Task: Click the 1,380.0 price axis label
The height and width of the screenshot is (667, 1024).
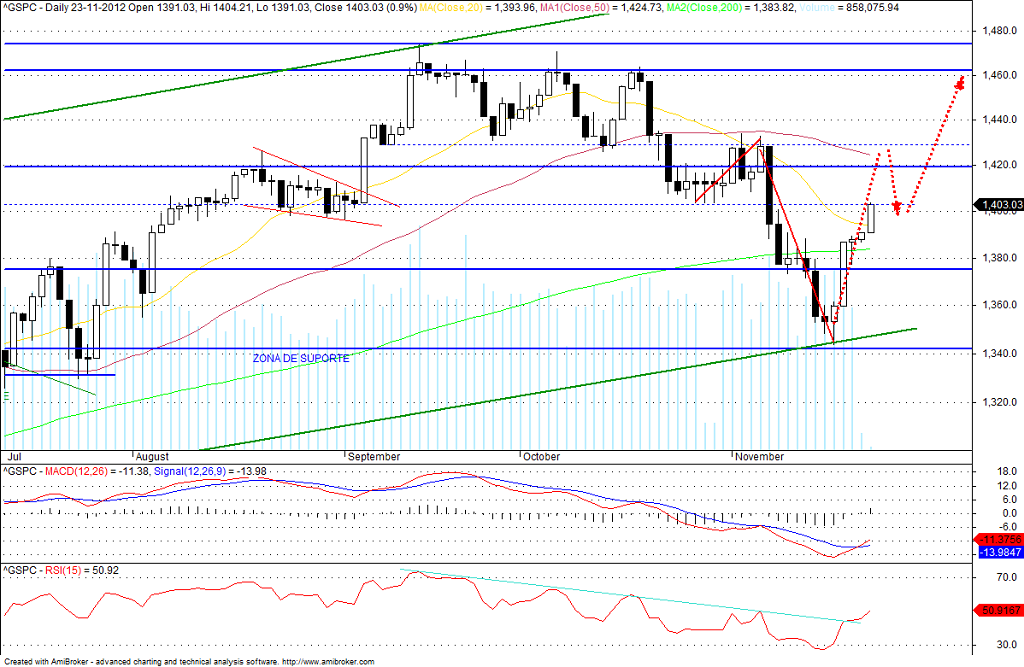Action: (999, 258)
